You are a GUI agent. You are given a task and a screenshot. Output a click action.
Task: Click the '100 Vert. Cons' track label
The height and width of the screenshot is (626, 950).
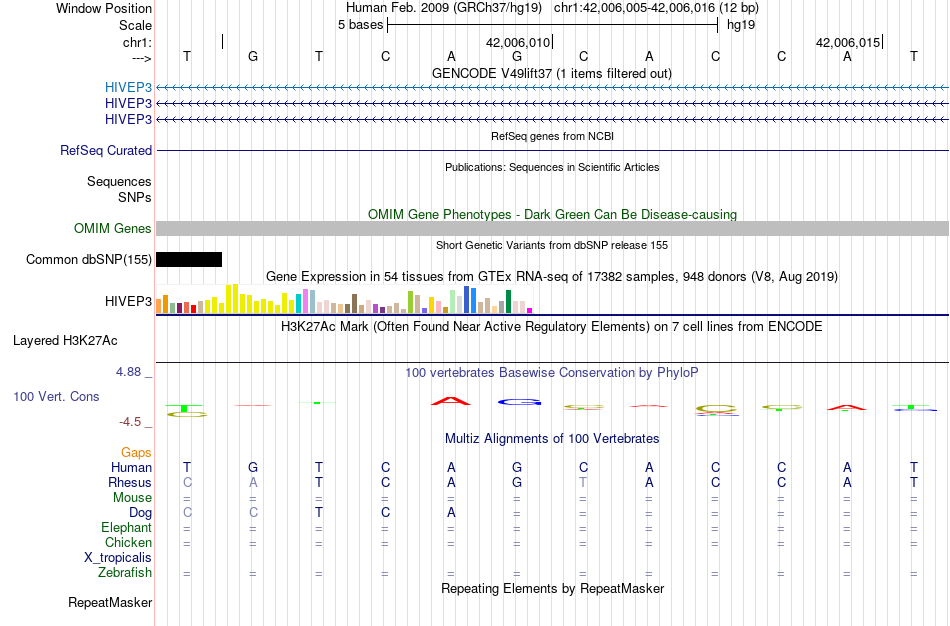(x=56, y=396)
